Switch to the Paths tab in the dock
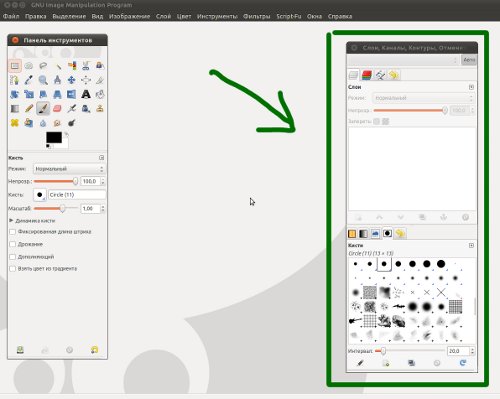This screenshot has height=399, width=500. tap(380, 75)
